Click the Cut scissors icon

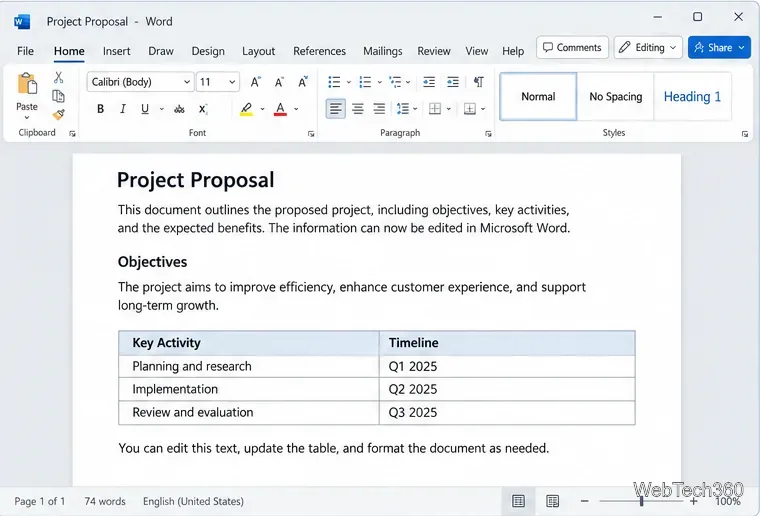(59, 77)
